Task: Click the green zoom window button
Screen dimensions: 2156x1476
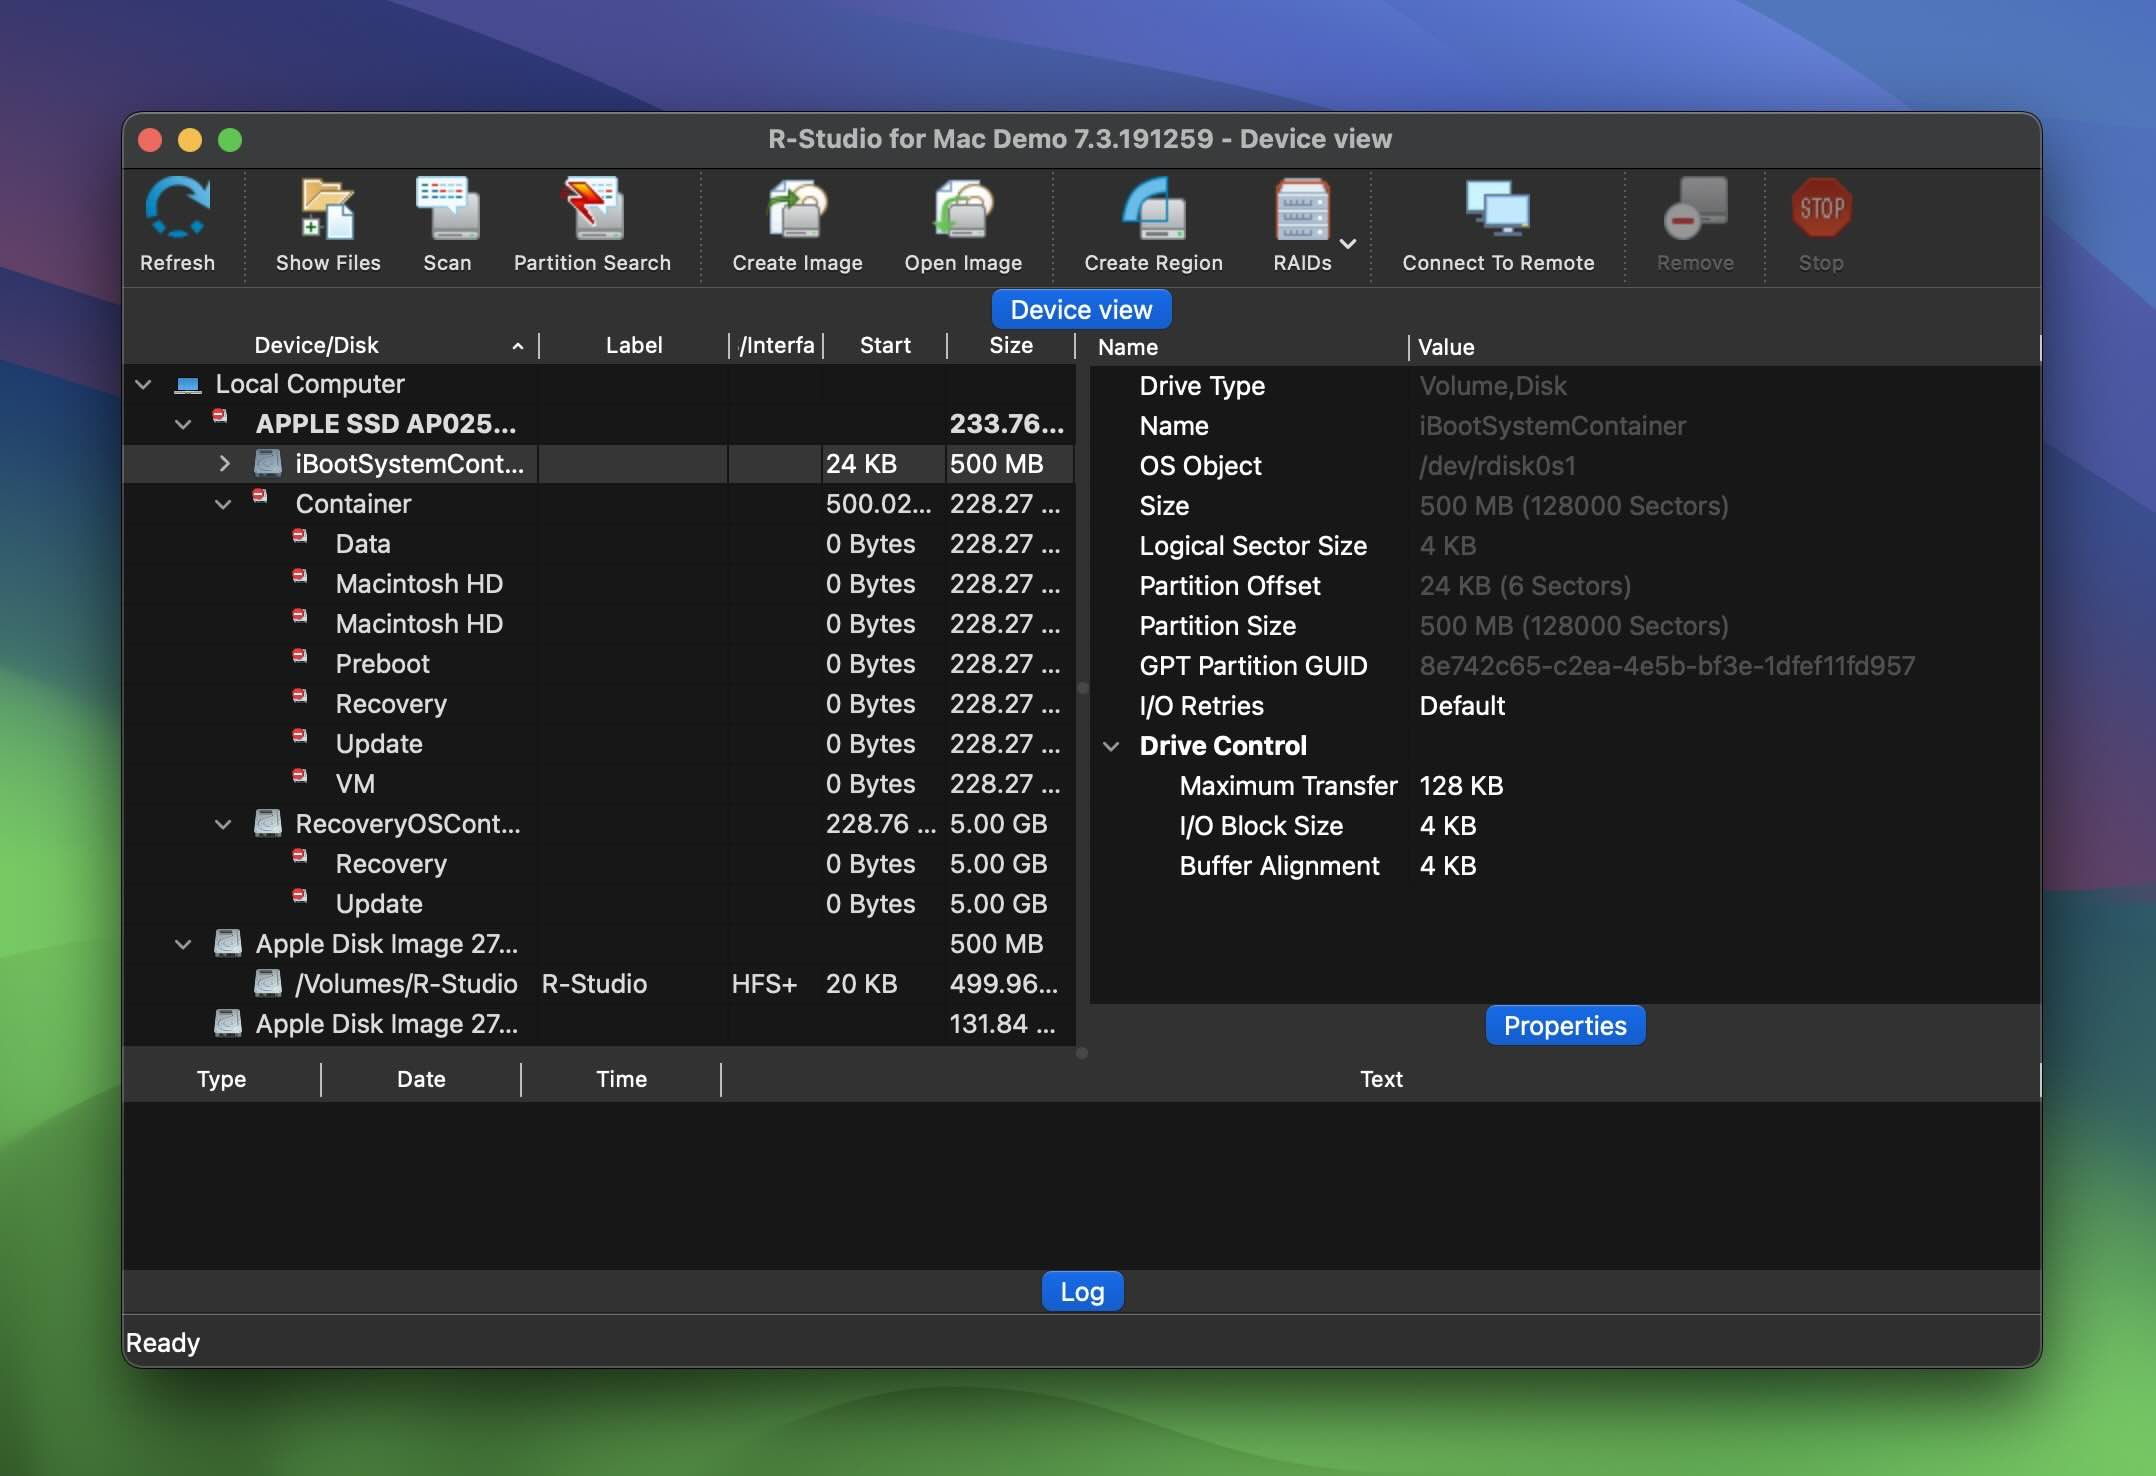Action: [230, 140]
